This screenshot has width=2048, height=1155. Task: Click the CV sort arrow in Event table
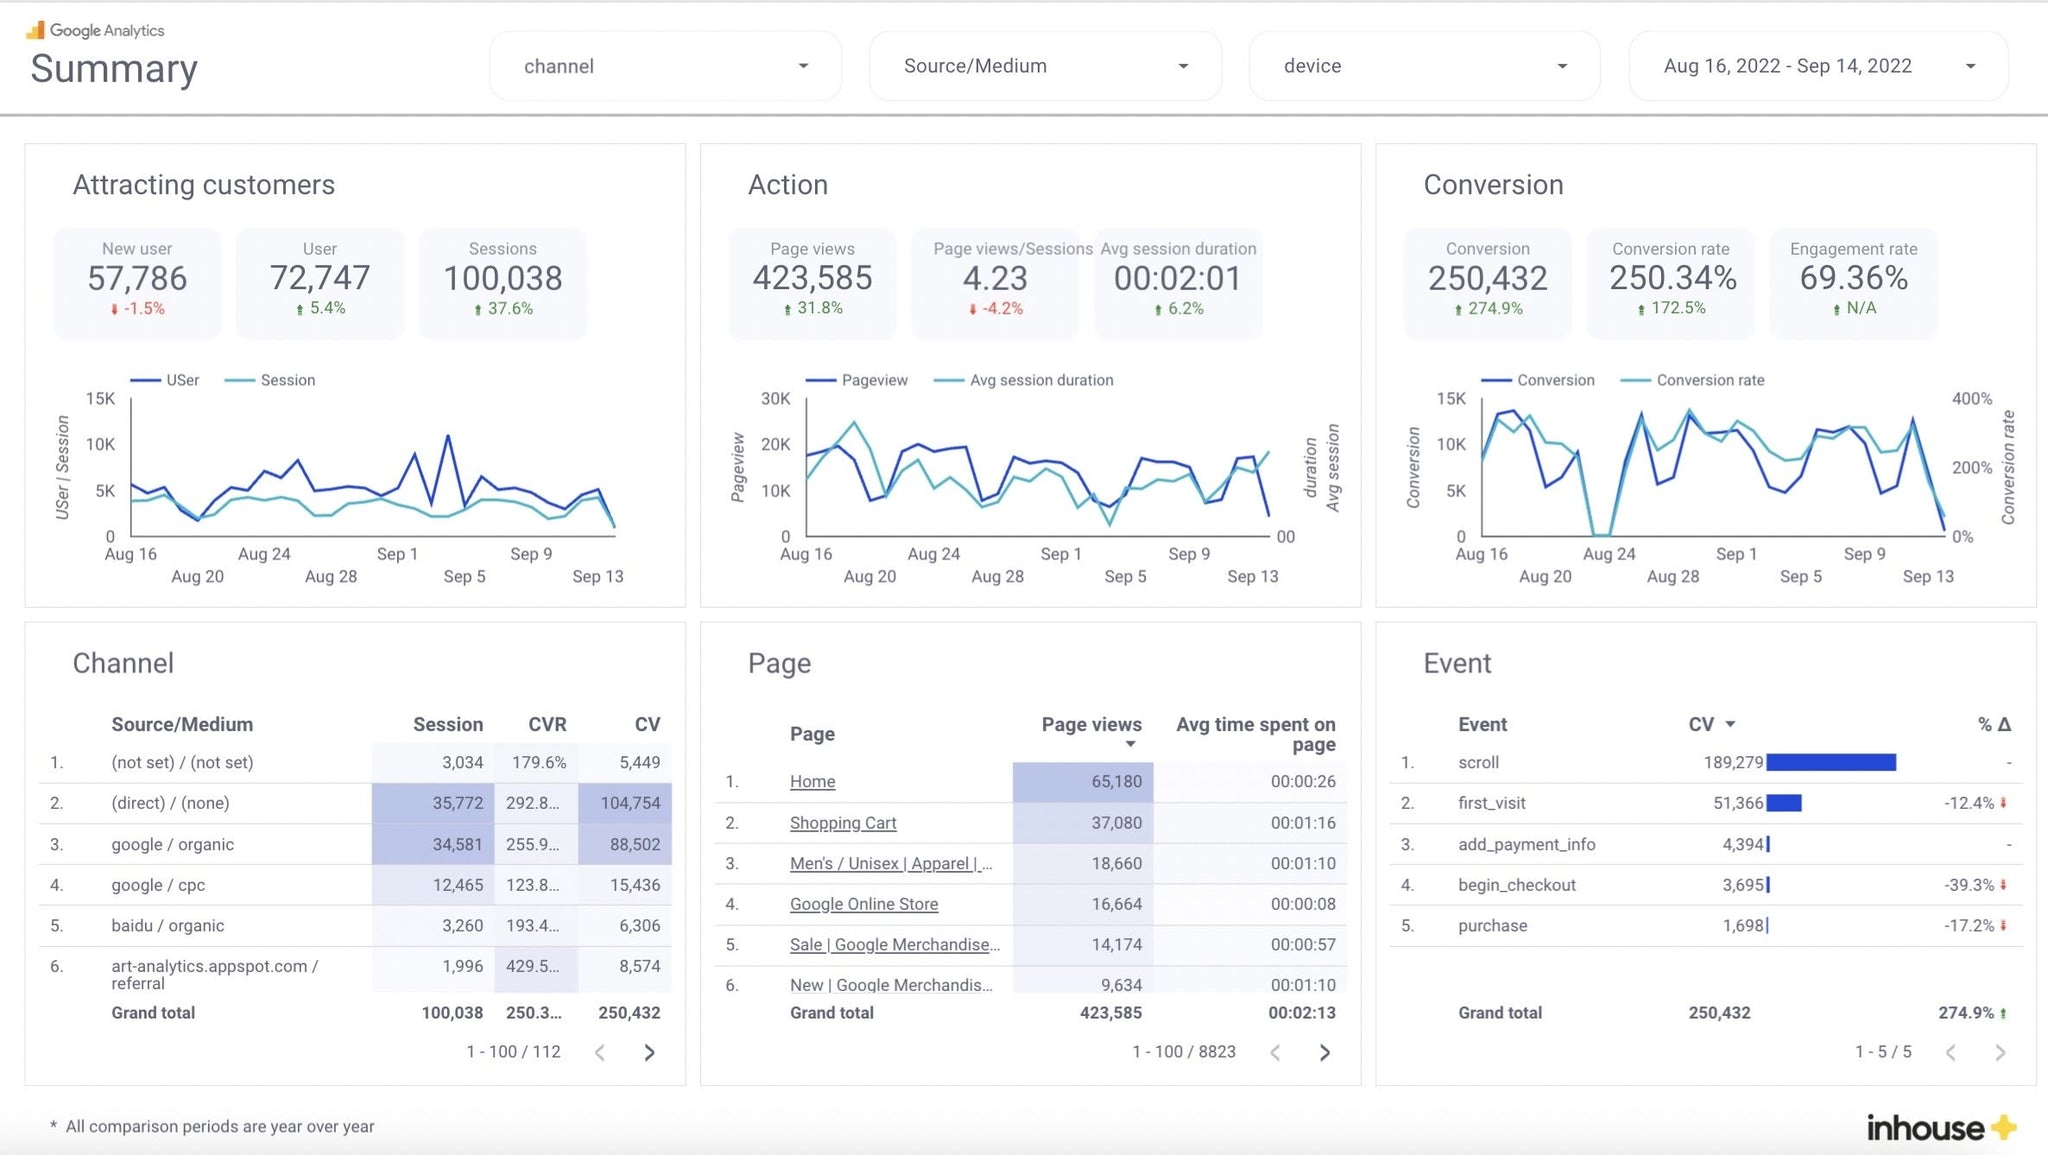tap(1729, 723)
